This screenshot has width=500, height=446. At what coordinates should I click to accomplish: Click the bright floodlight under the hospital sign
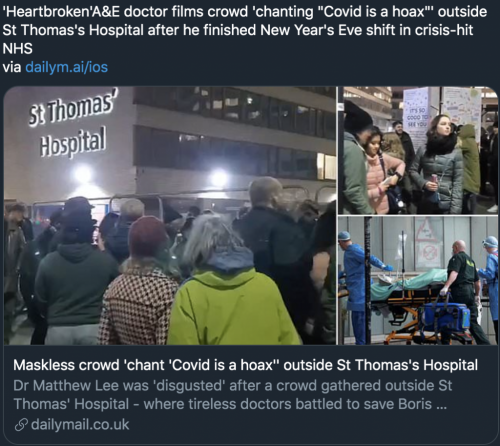coord(82,174)
